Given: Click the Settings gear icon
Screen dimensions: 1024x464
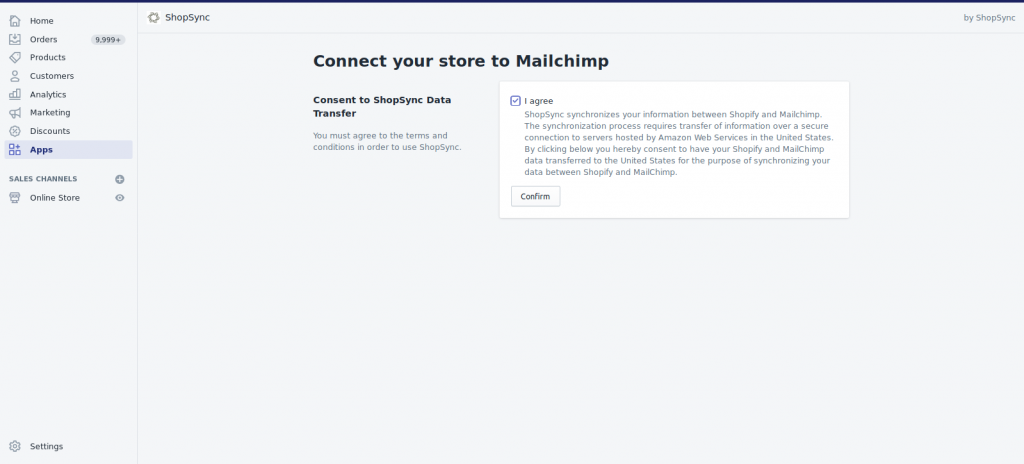Looking at the screenshot, I should (14, 446).
